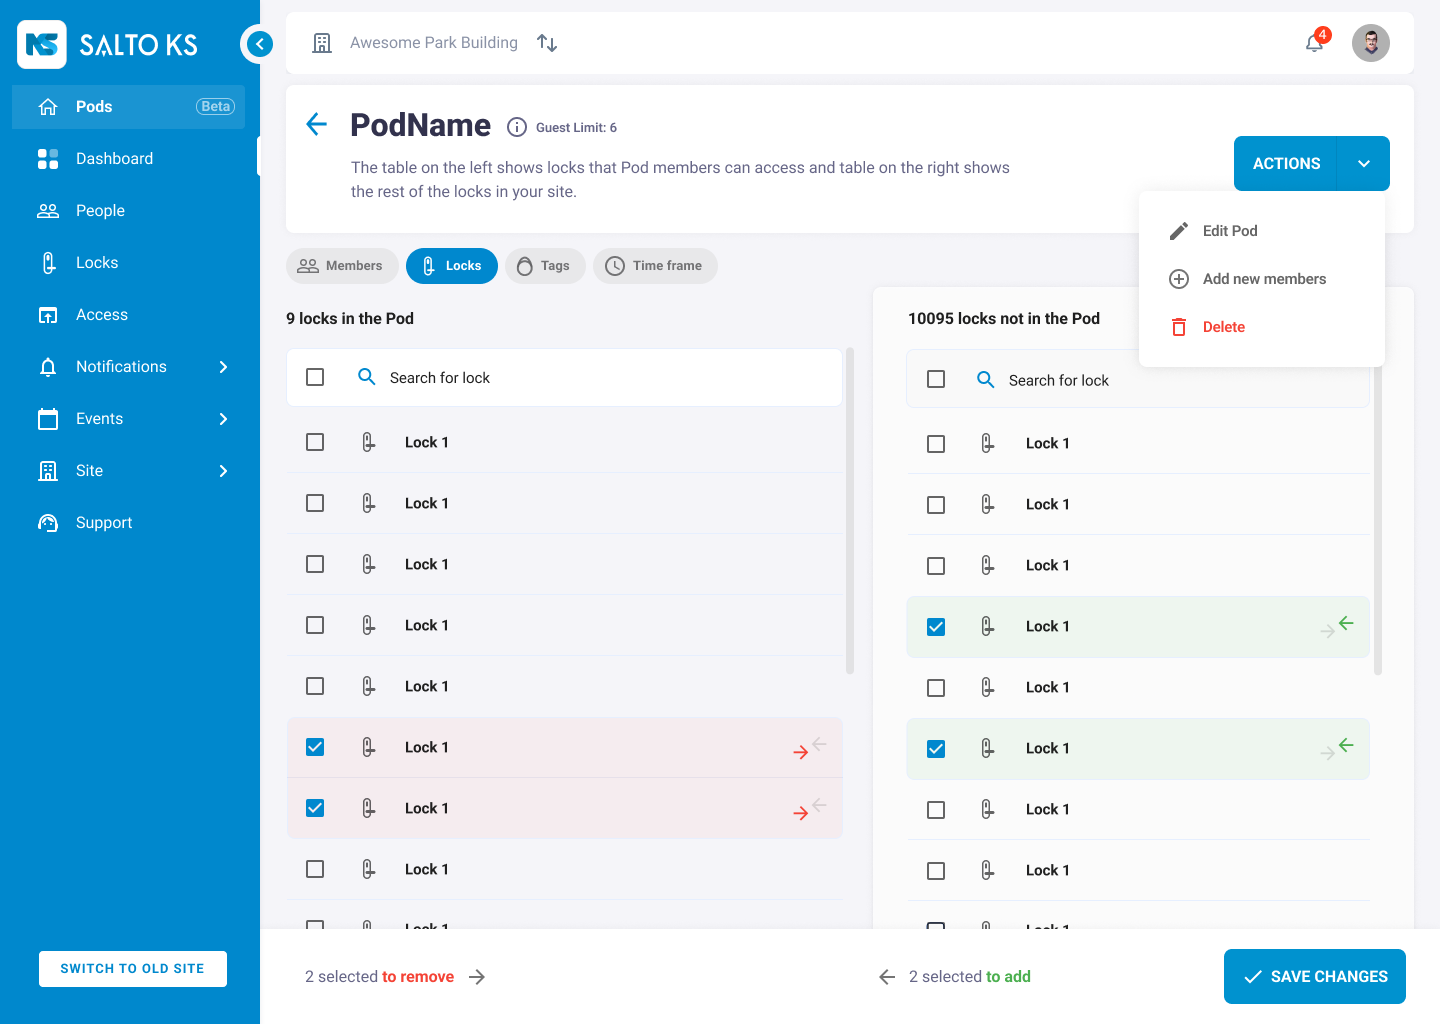Image resolution: width=1440 pixels, height=1024 pixels.
Task: Click the SALTO KS logo
Action: click(x=108, y=44)
